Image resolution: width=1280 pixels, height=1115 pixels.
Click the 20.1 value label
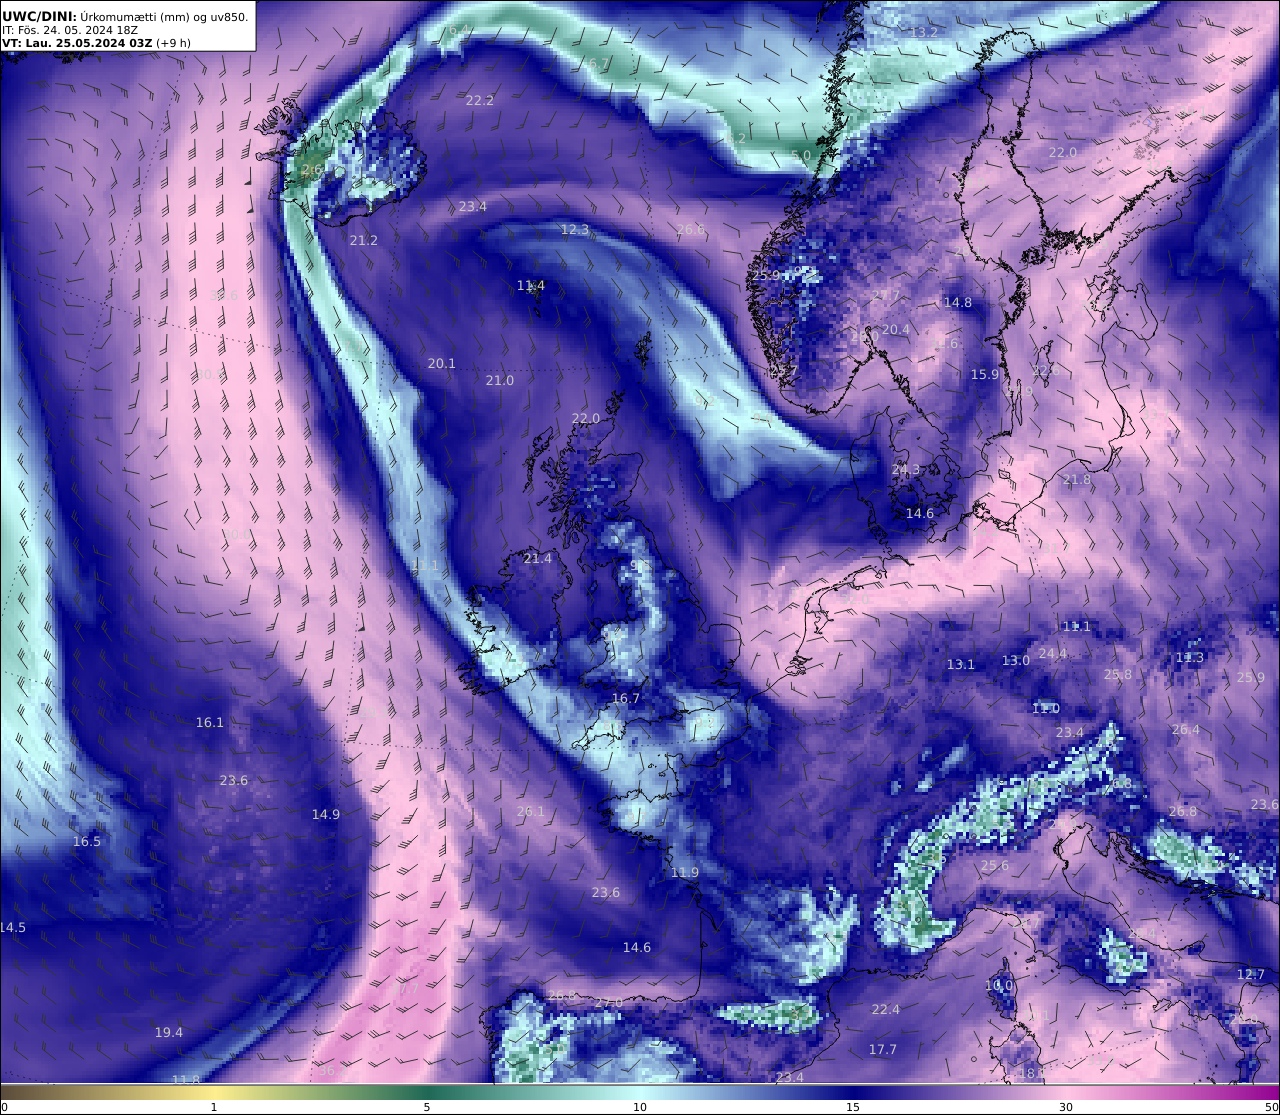[x=442, y=364]
